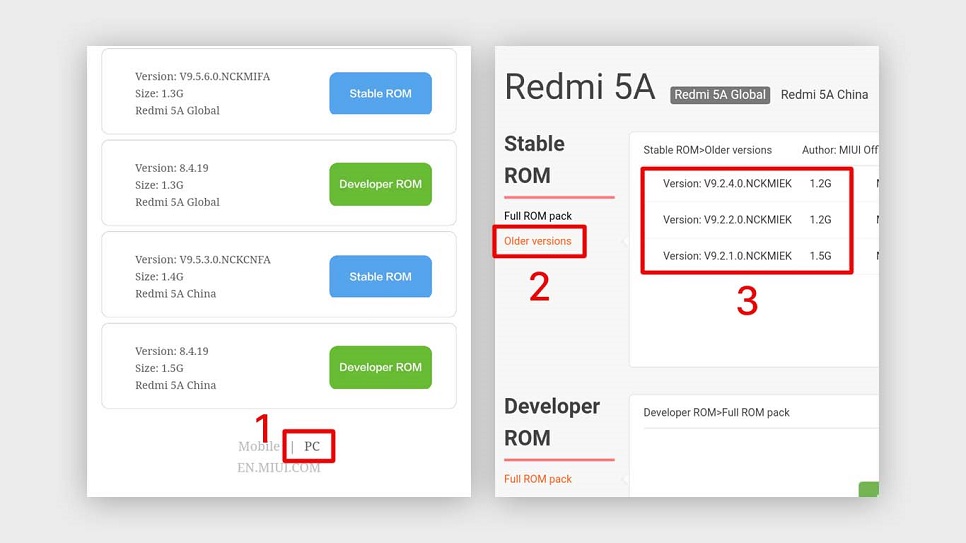Viewport: 966px width, 543px height.
Task: Click the Developer ROM section heading
Action: [552, 422]
